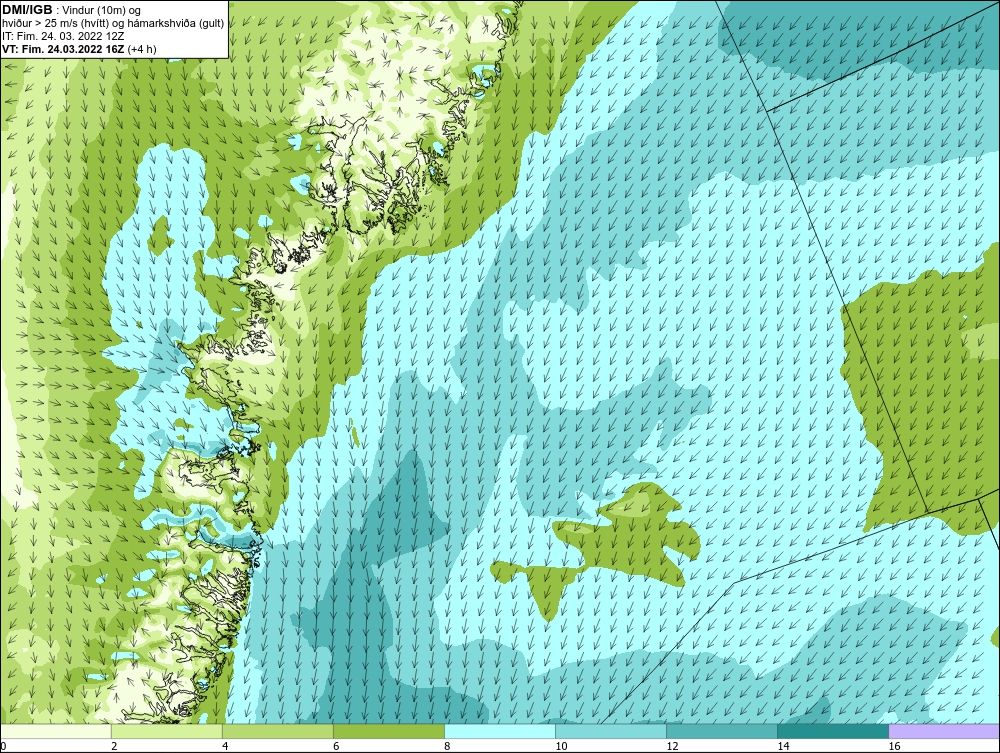Image resolution: width=1000 pixels, height=753 pixels.
Task: Click the legend label '6'
Action: pyautogui.click(x=336, y=746)
